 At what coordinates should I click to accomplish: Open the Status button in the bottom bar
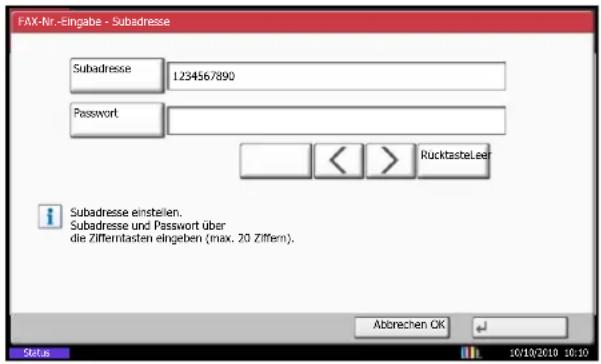[39, 353]
